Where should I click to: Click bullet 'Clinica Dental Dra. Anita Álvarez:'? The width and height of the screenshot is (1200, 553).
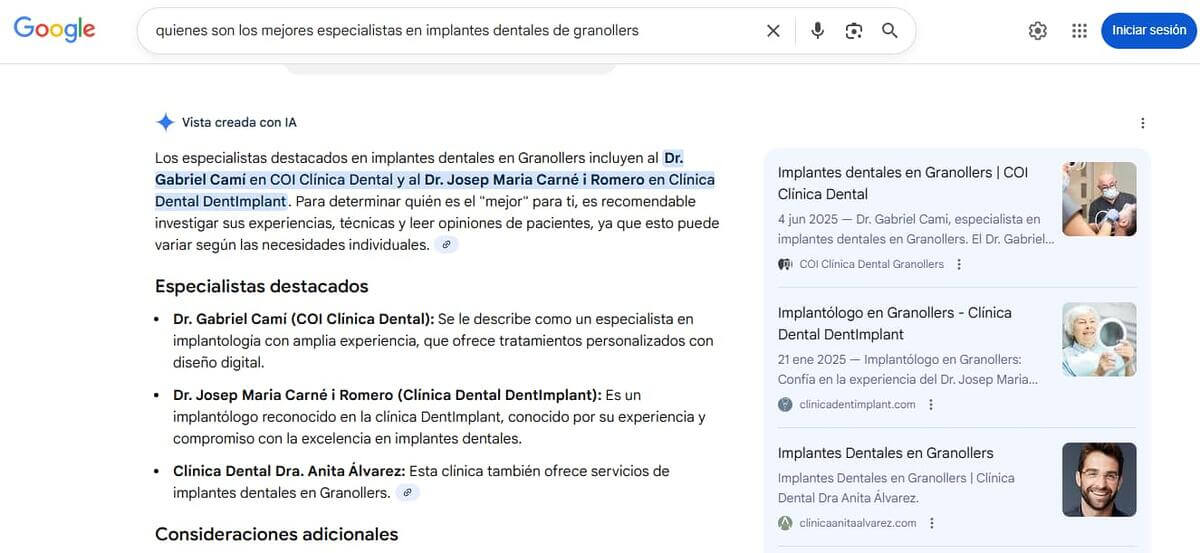click(289, 471)
